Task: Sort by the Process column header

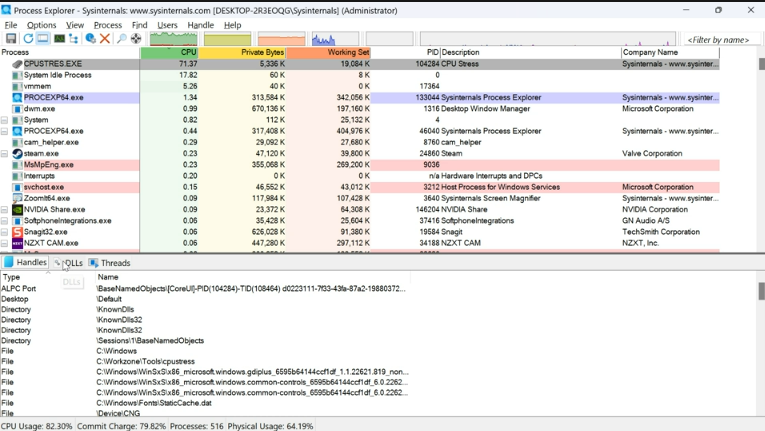Action: tap(70, 52)
